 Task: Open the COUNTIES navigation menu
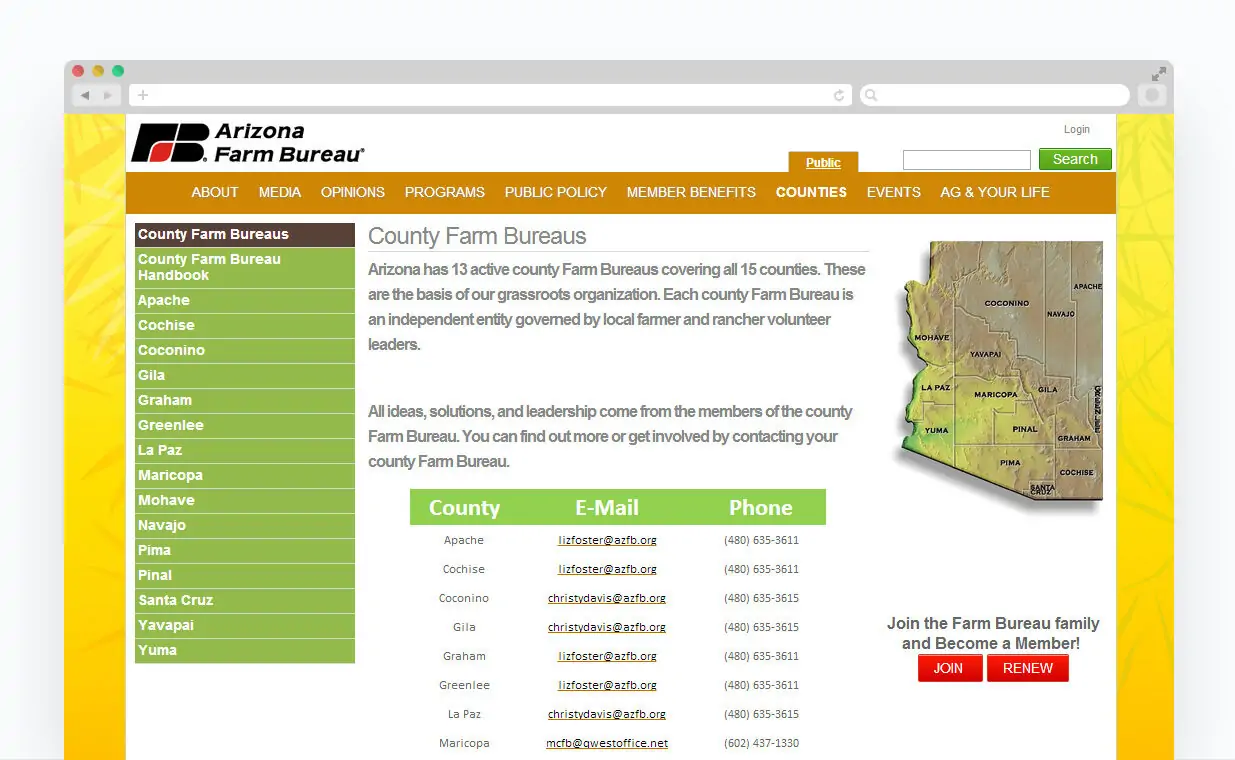(x=811, y=192)
